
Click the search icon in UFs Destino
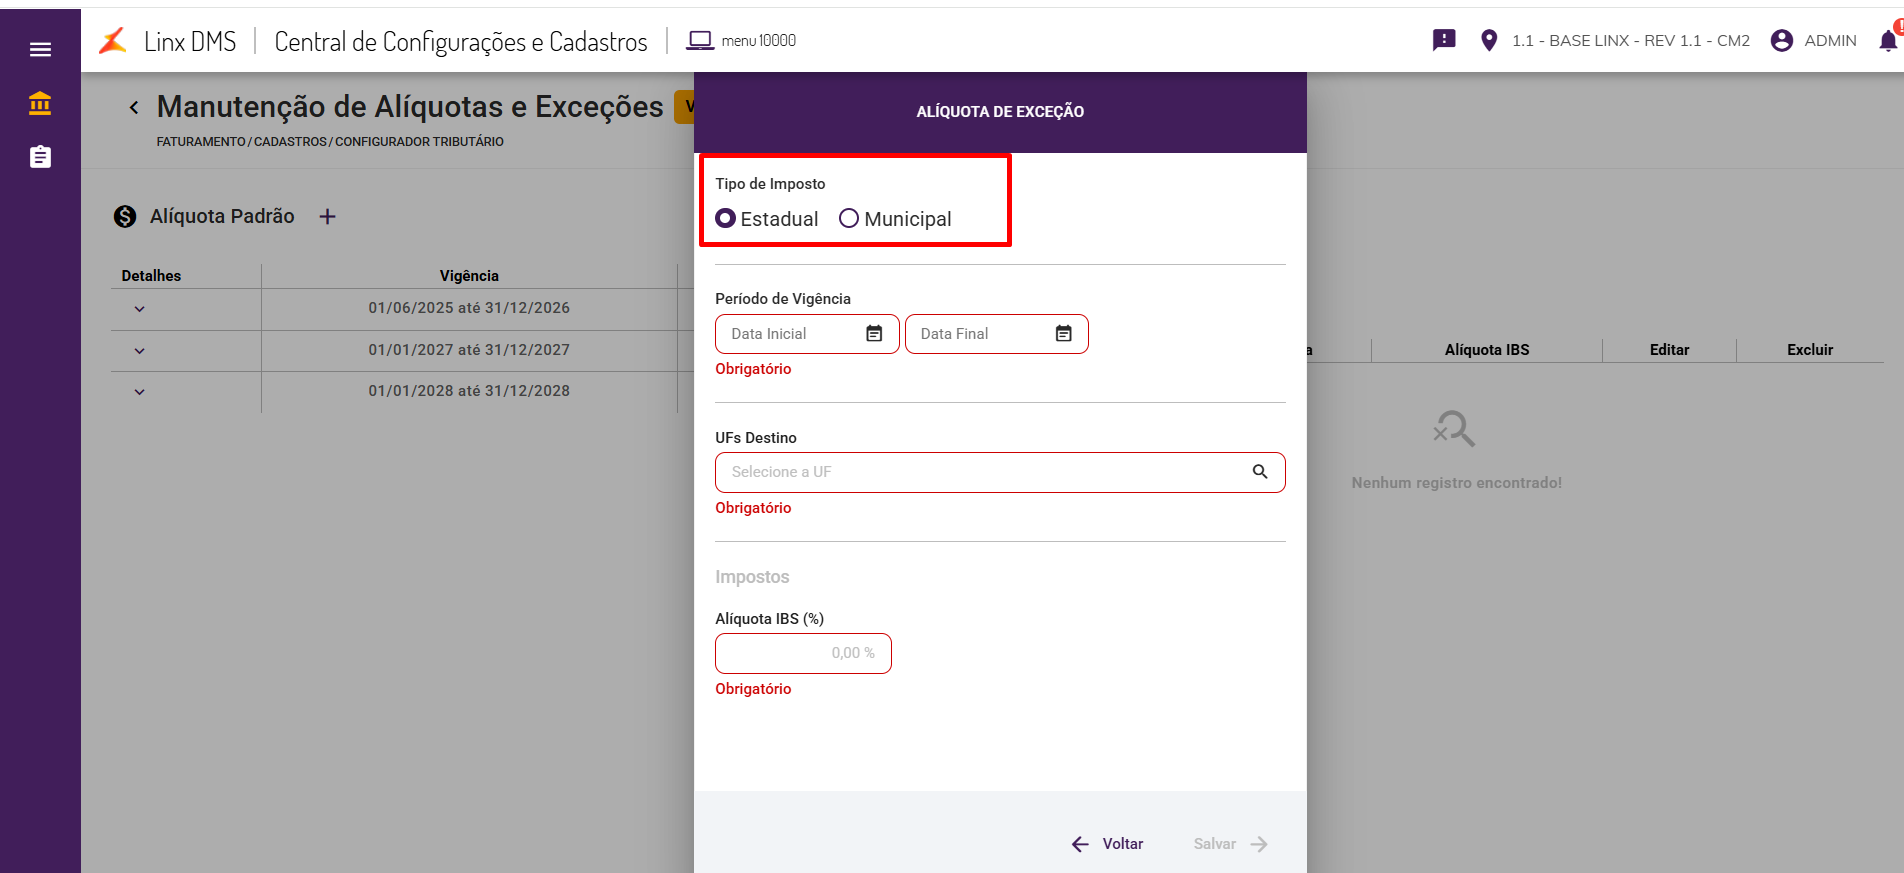tap(1260, 472)
